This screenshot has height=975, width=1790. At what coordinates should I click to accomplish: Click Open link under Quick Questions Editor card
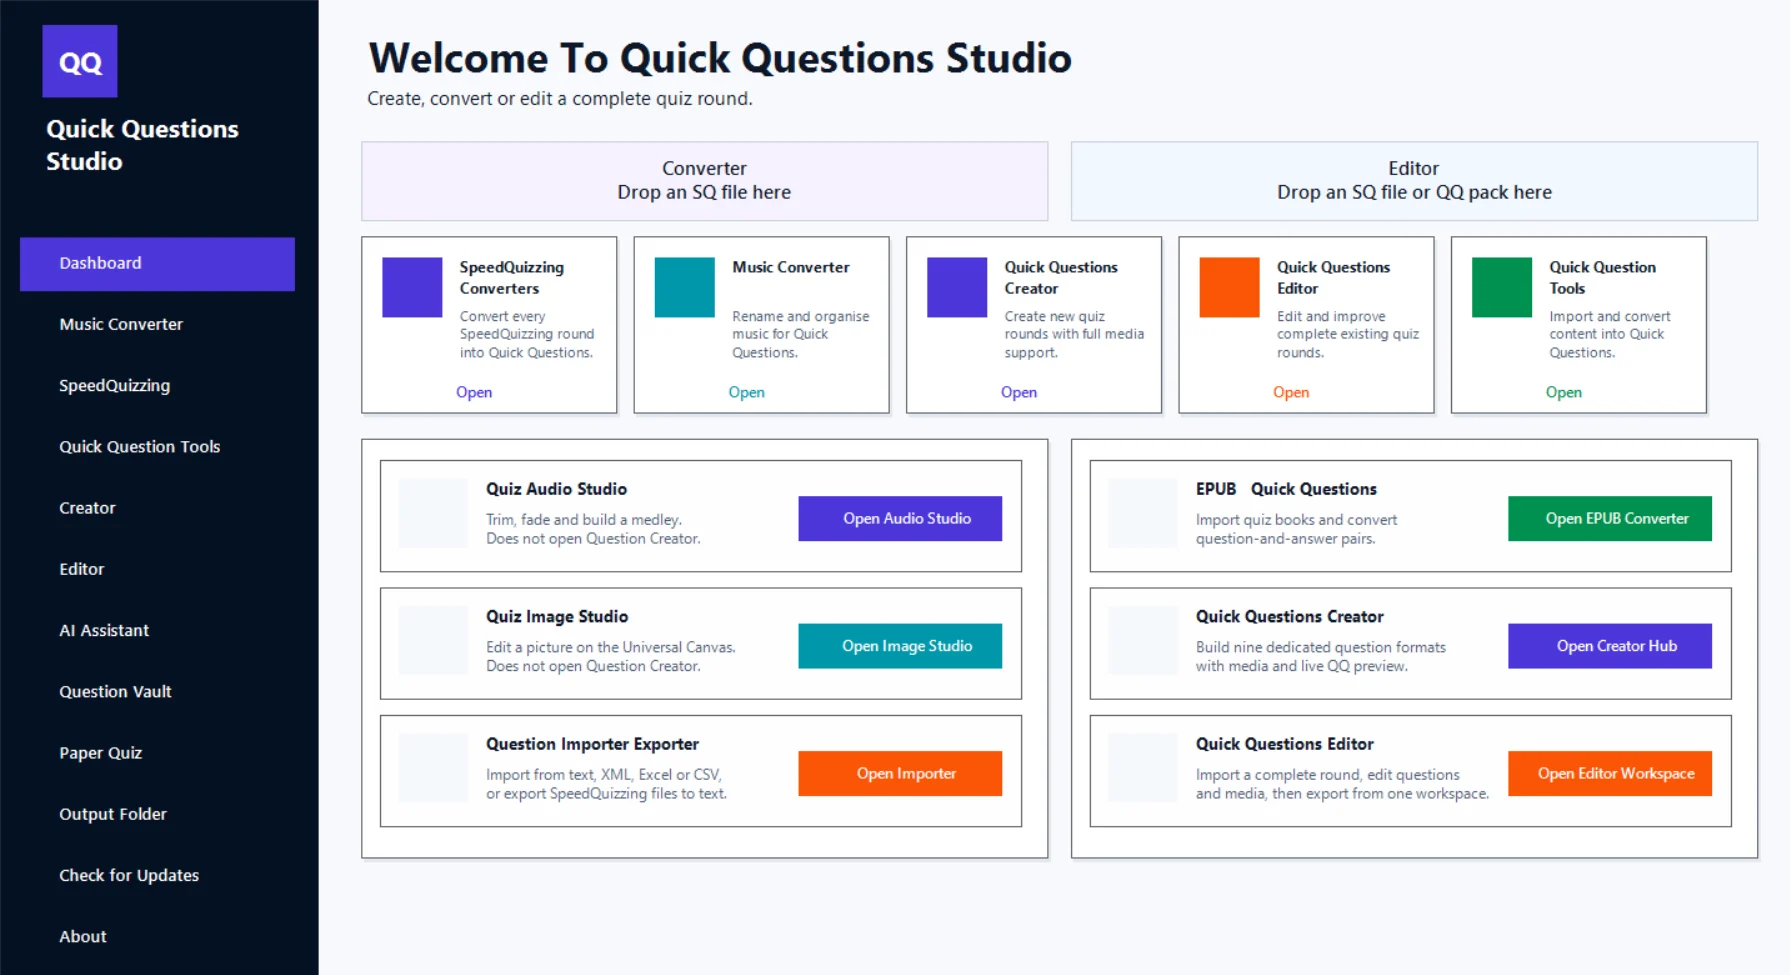click(x=1291, y=392)
